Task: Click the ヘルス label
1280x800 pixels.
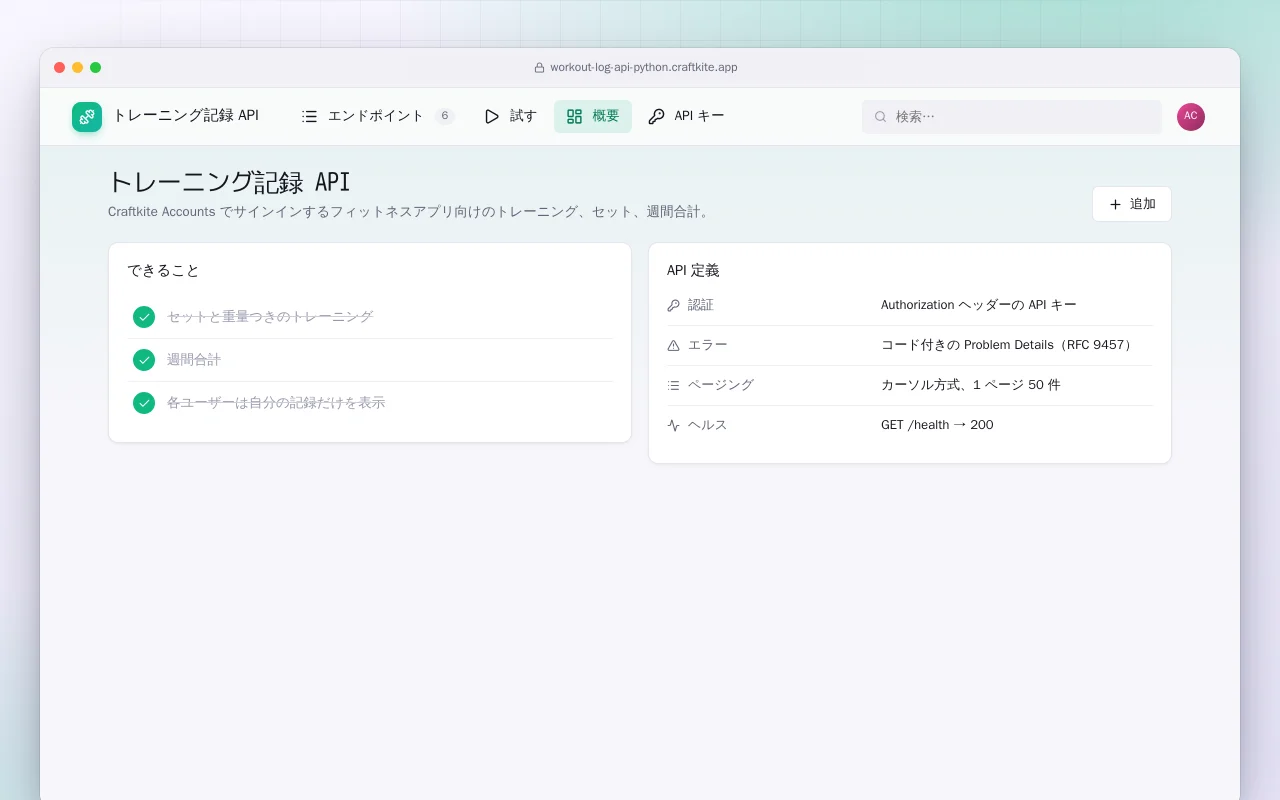Action: pos(708,425)
